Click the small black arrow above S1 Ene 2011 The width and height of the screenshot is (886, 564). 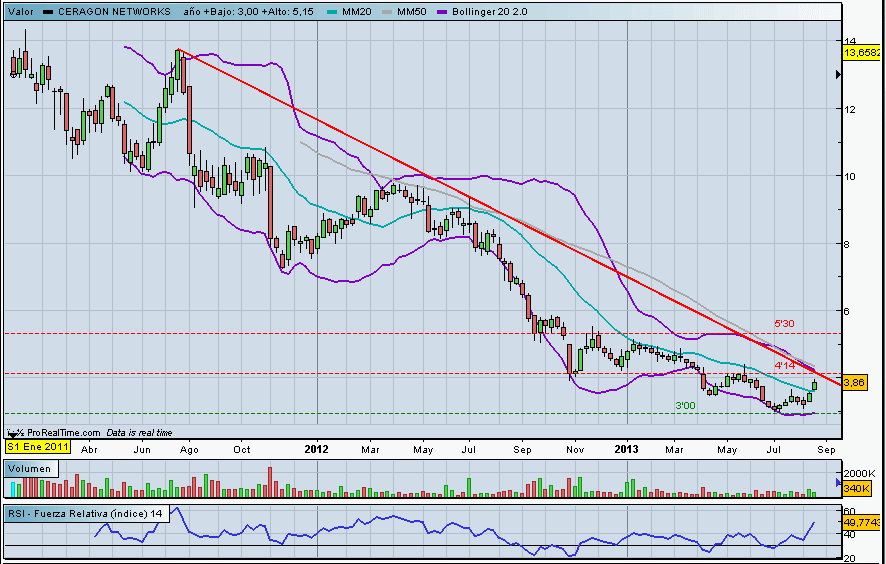tap(12, 435)
